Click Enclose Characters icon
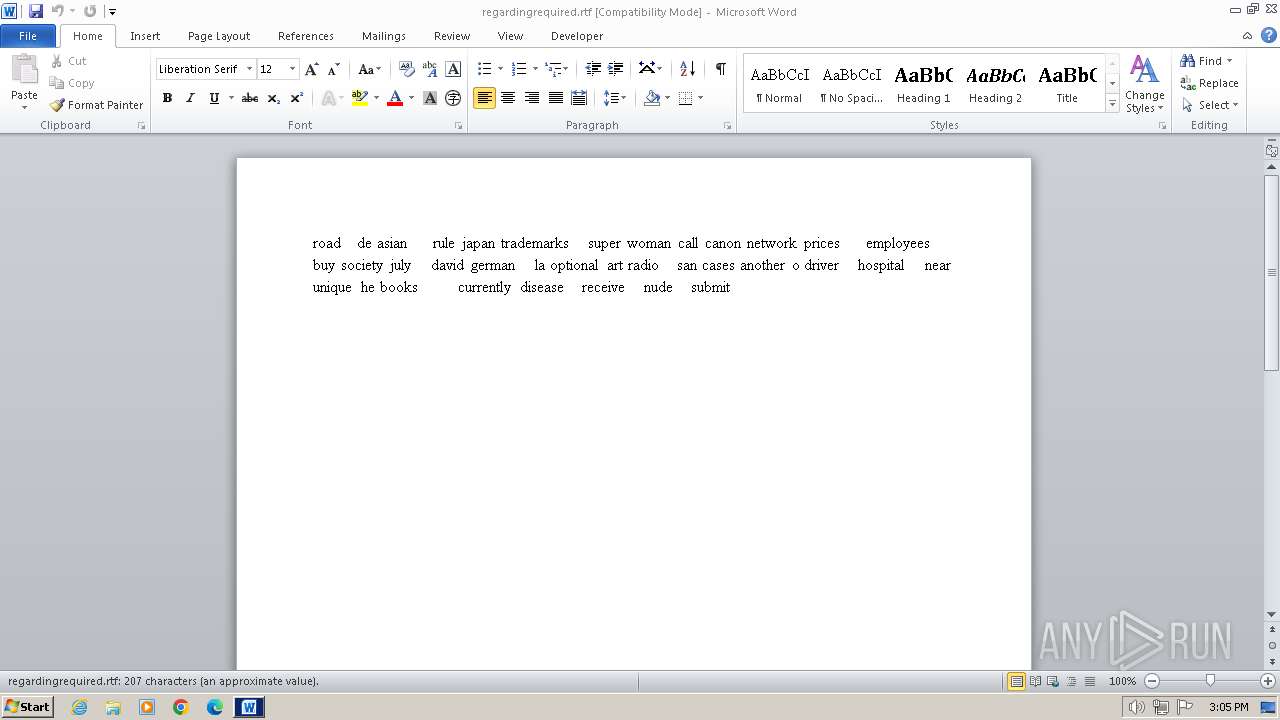This screenshot has height=720, width=1280. point(453,98)
